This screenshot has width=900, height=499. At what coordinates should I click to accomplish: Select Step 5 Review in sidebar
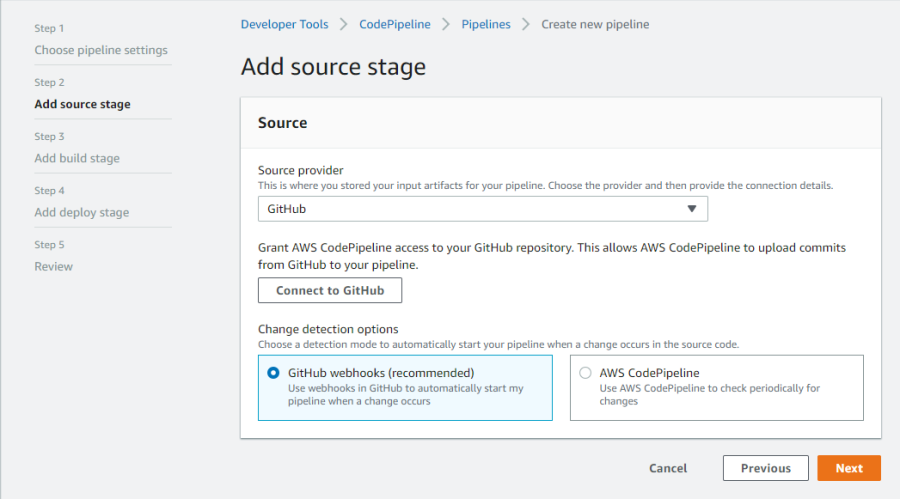53,266
